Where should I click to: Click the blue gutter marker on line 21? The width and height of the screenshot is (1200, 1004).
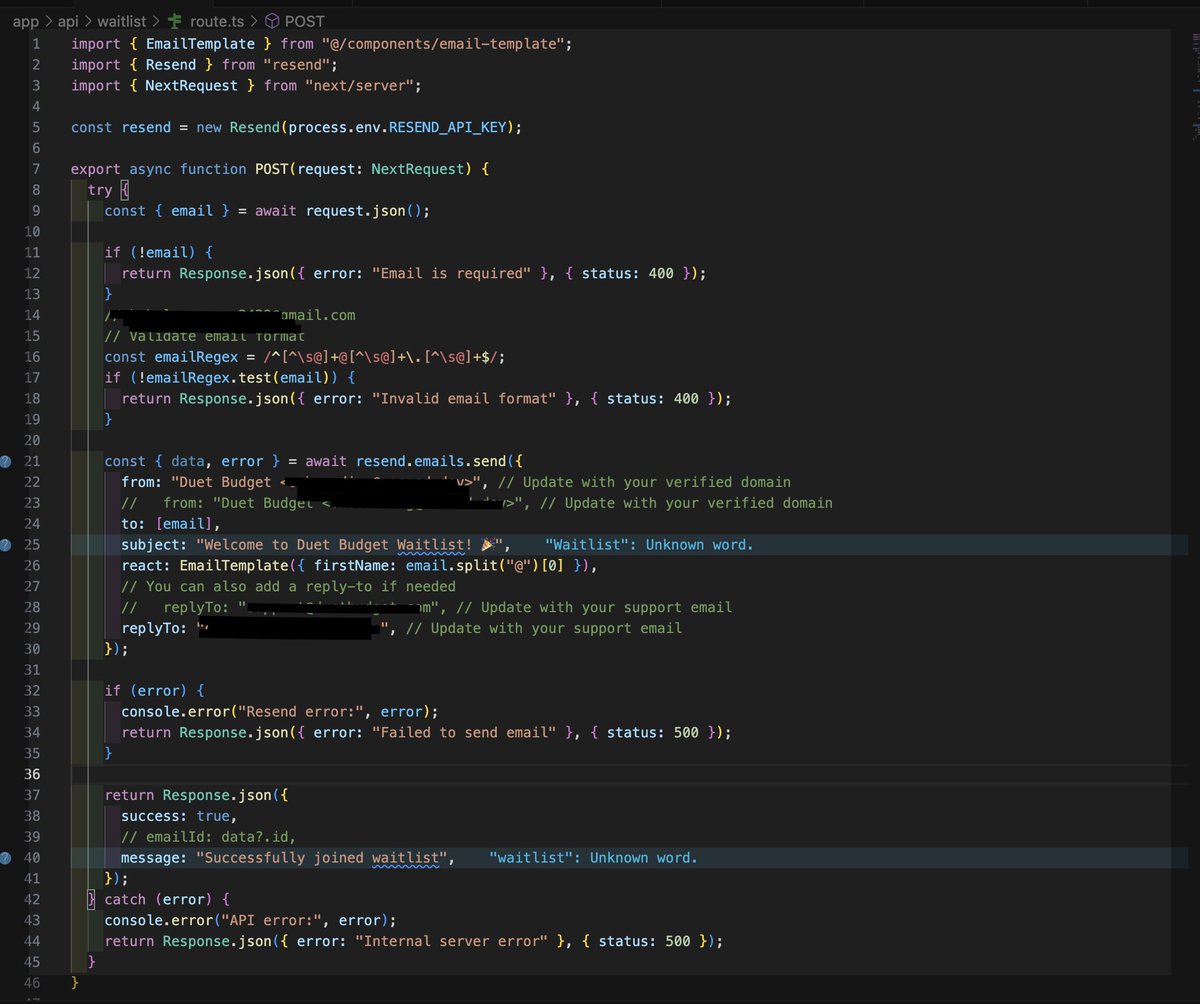[5, 461]
